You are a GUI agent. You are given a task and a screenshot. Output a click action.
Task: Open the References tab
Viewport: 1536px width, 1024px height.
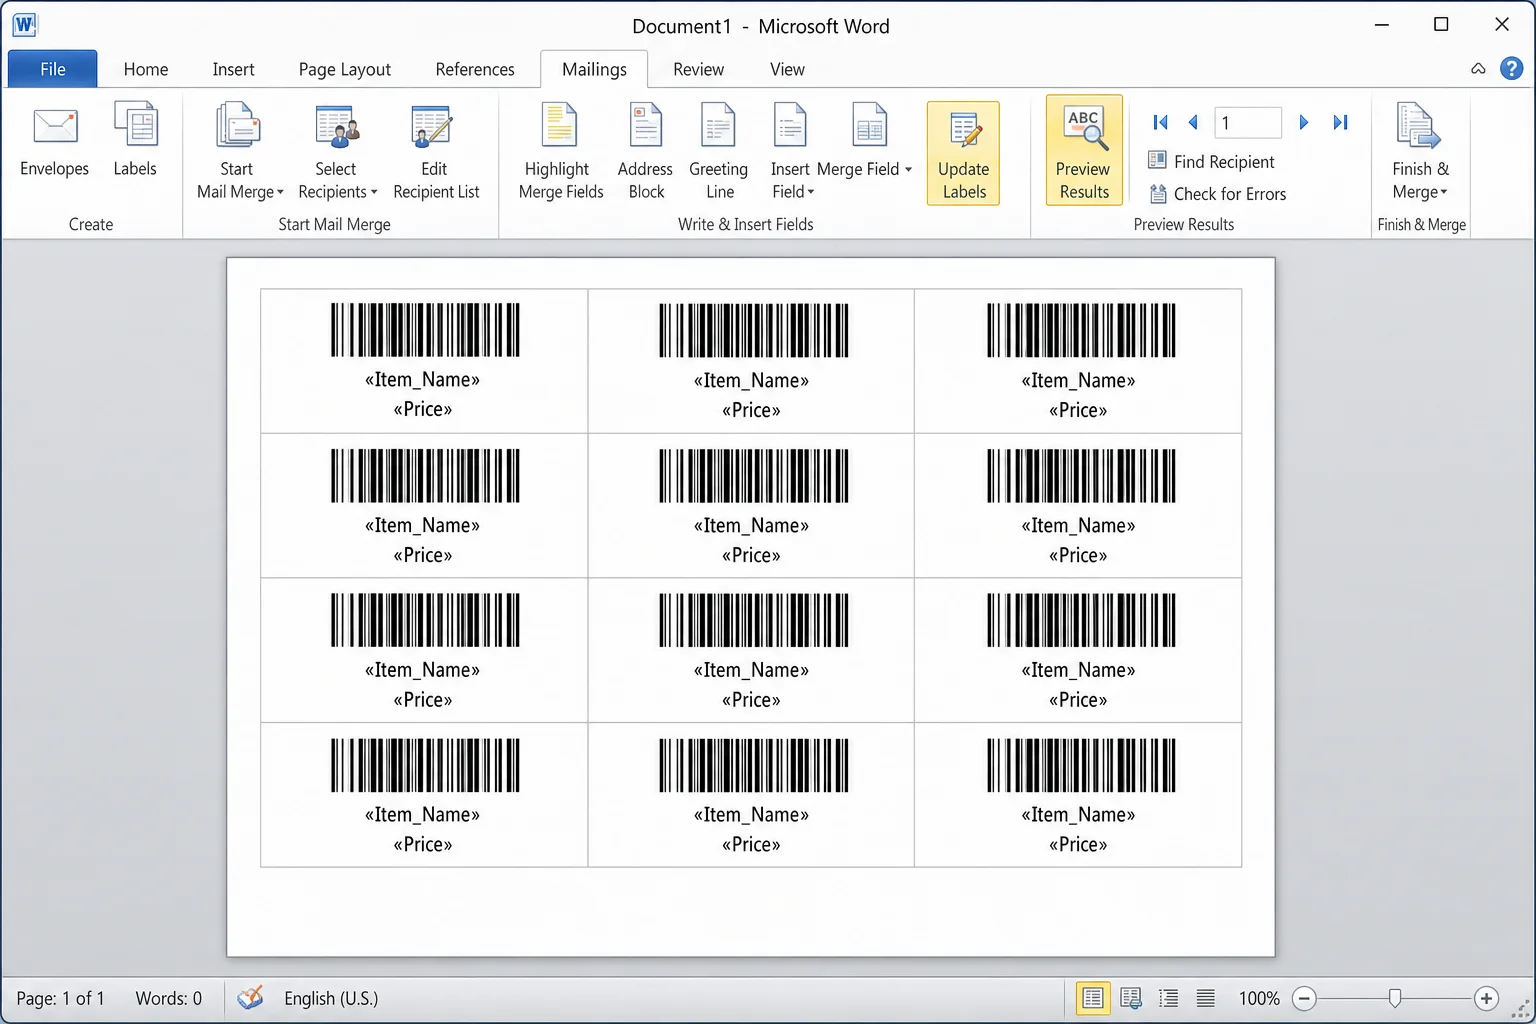475,69
